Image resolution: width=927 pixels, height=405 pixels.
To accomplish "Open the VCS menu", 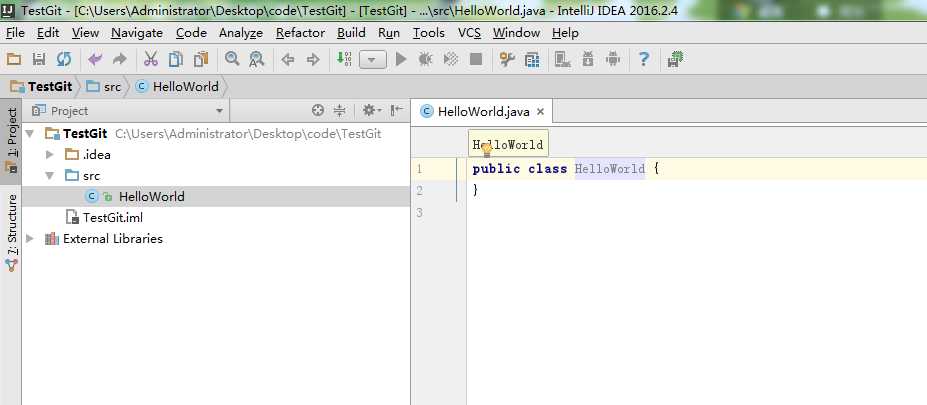I will (x=469, y=33).
